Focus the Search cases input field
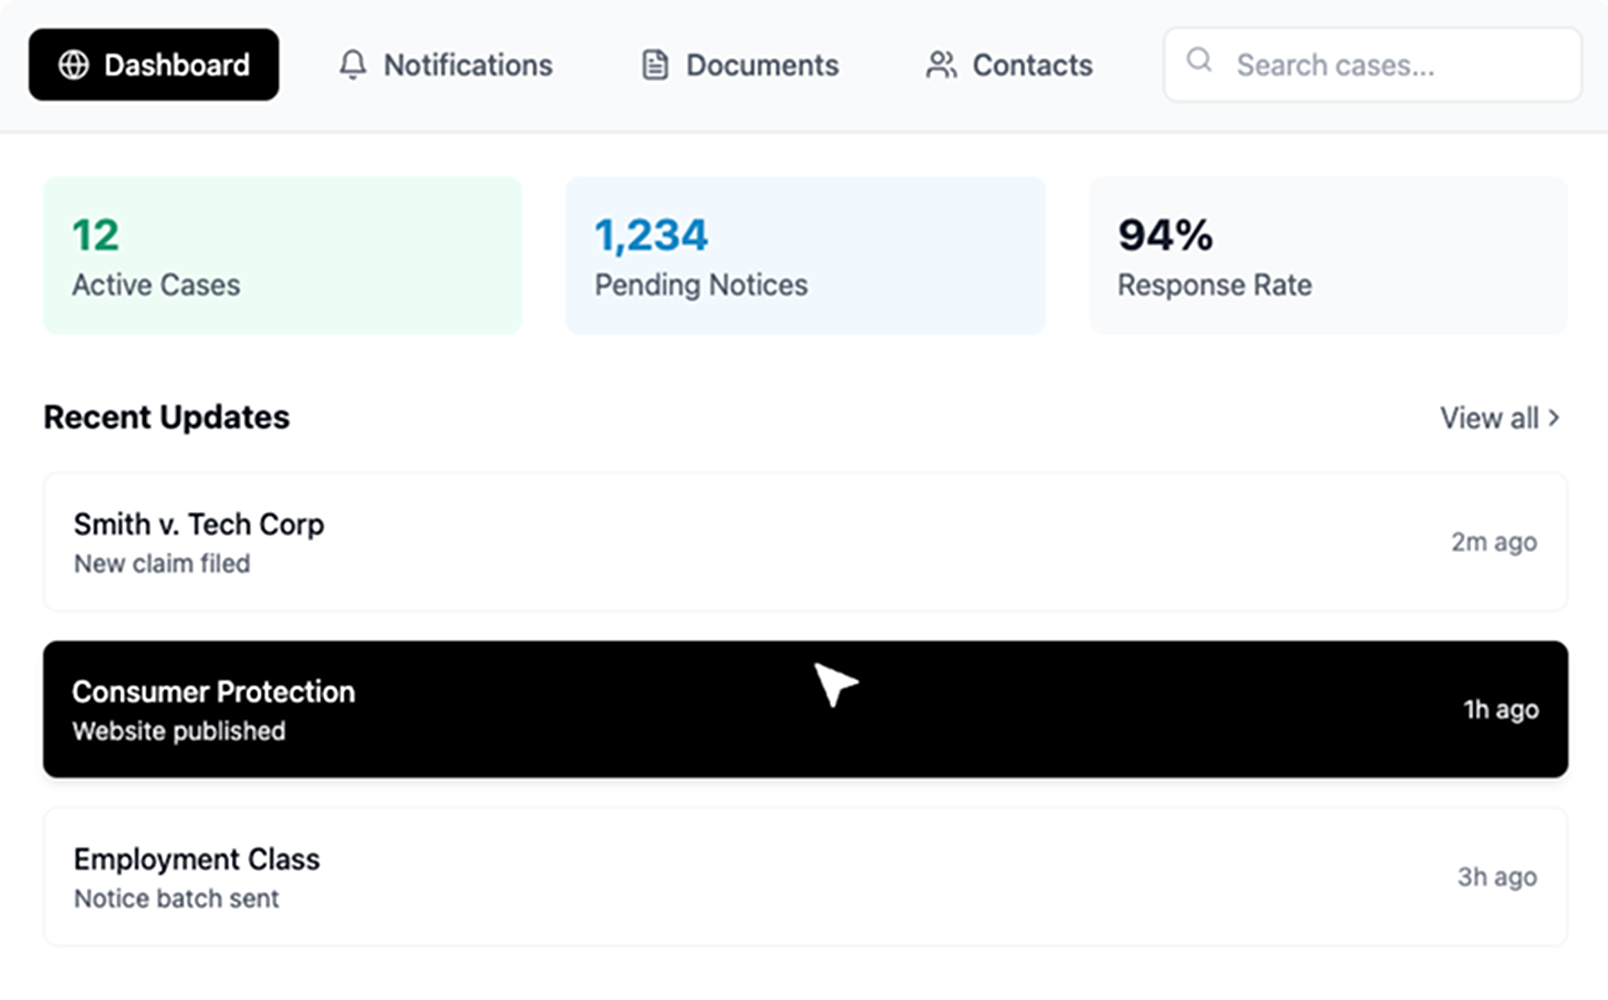The height and width of the screenshot is (1000, 1608). pos(1372,65)
